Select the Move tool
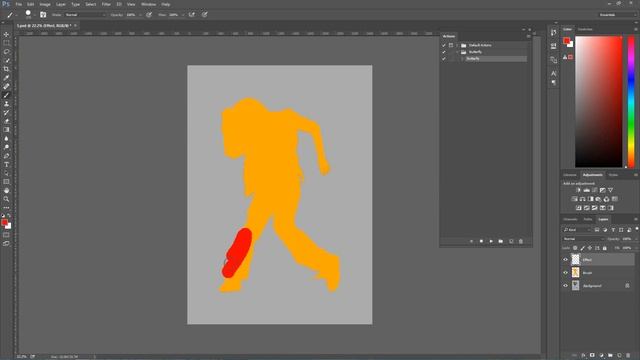Viewport: 640px width, 360px height. pos(6,34)
